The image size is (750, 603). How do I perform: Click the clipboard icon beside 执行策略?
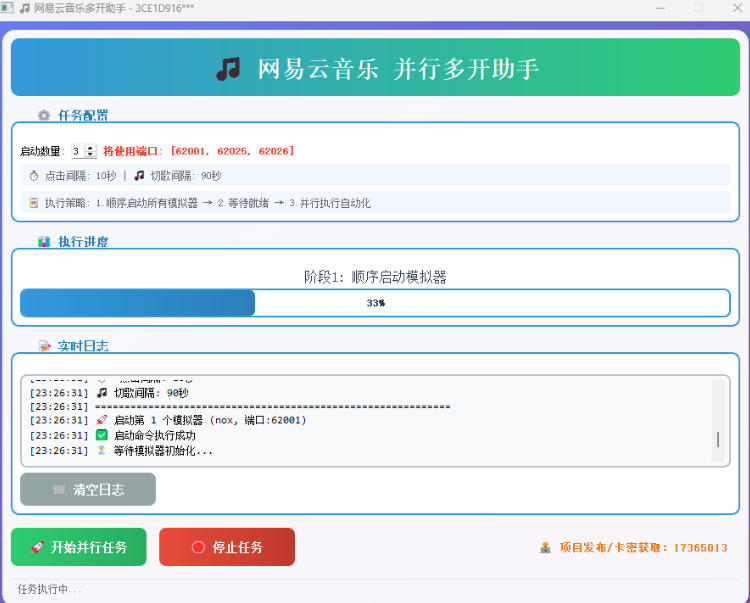point(33,203)
